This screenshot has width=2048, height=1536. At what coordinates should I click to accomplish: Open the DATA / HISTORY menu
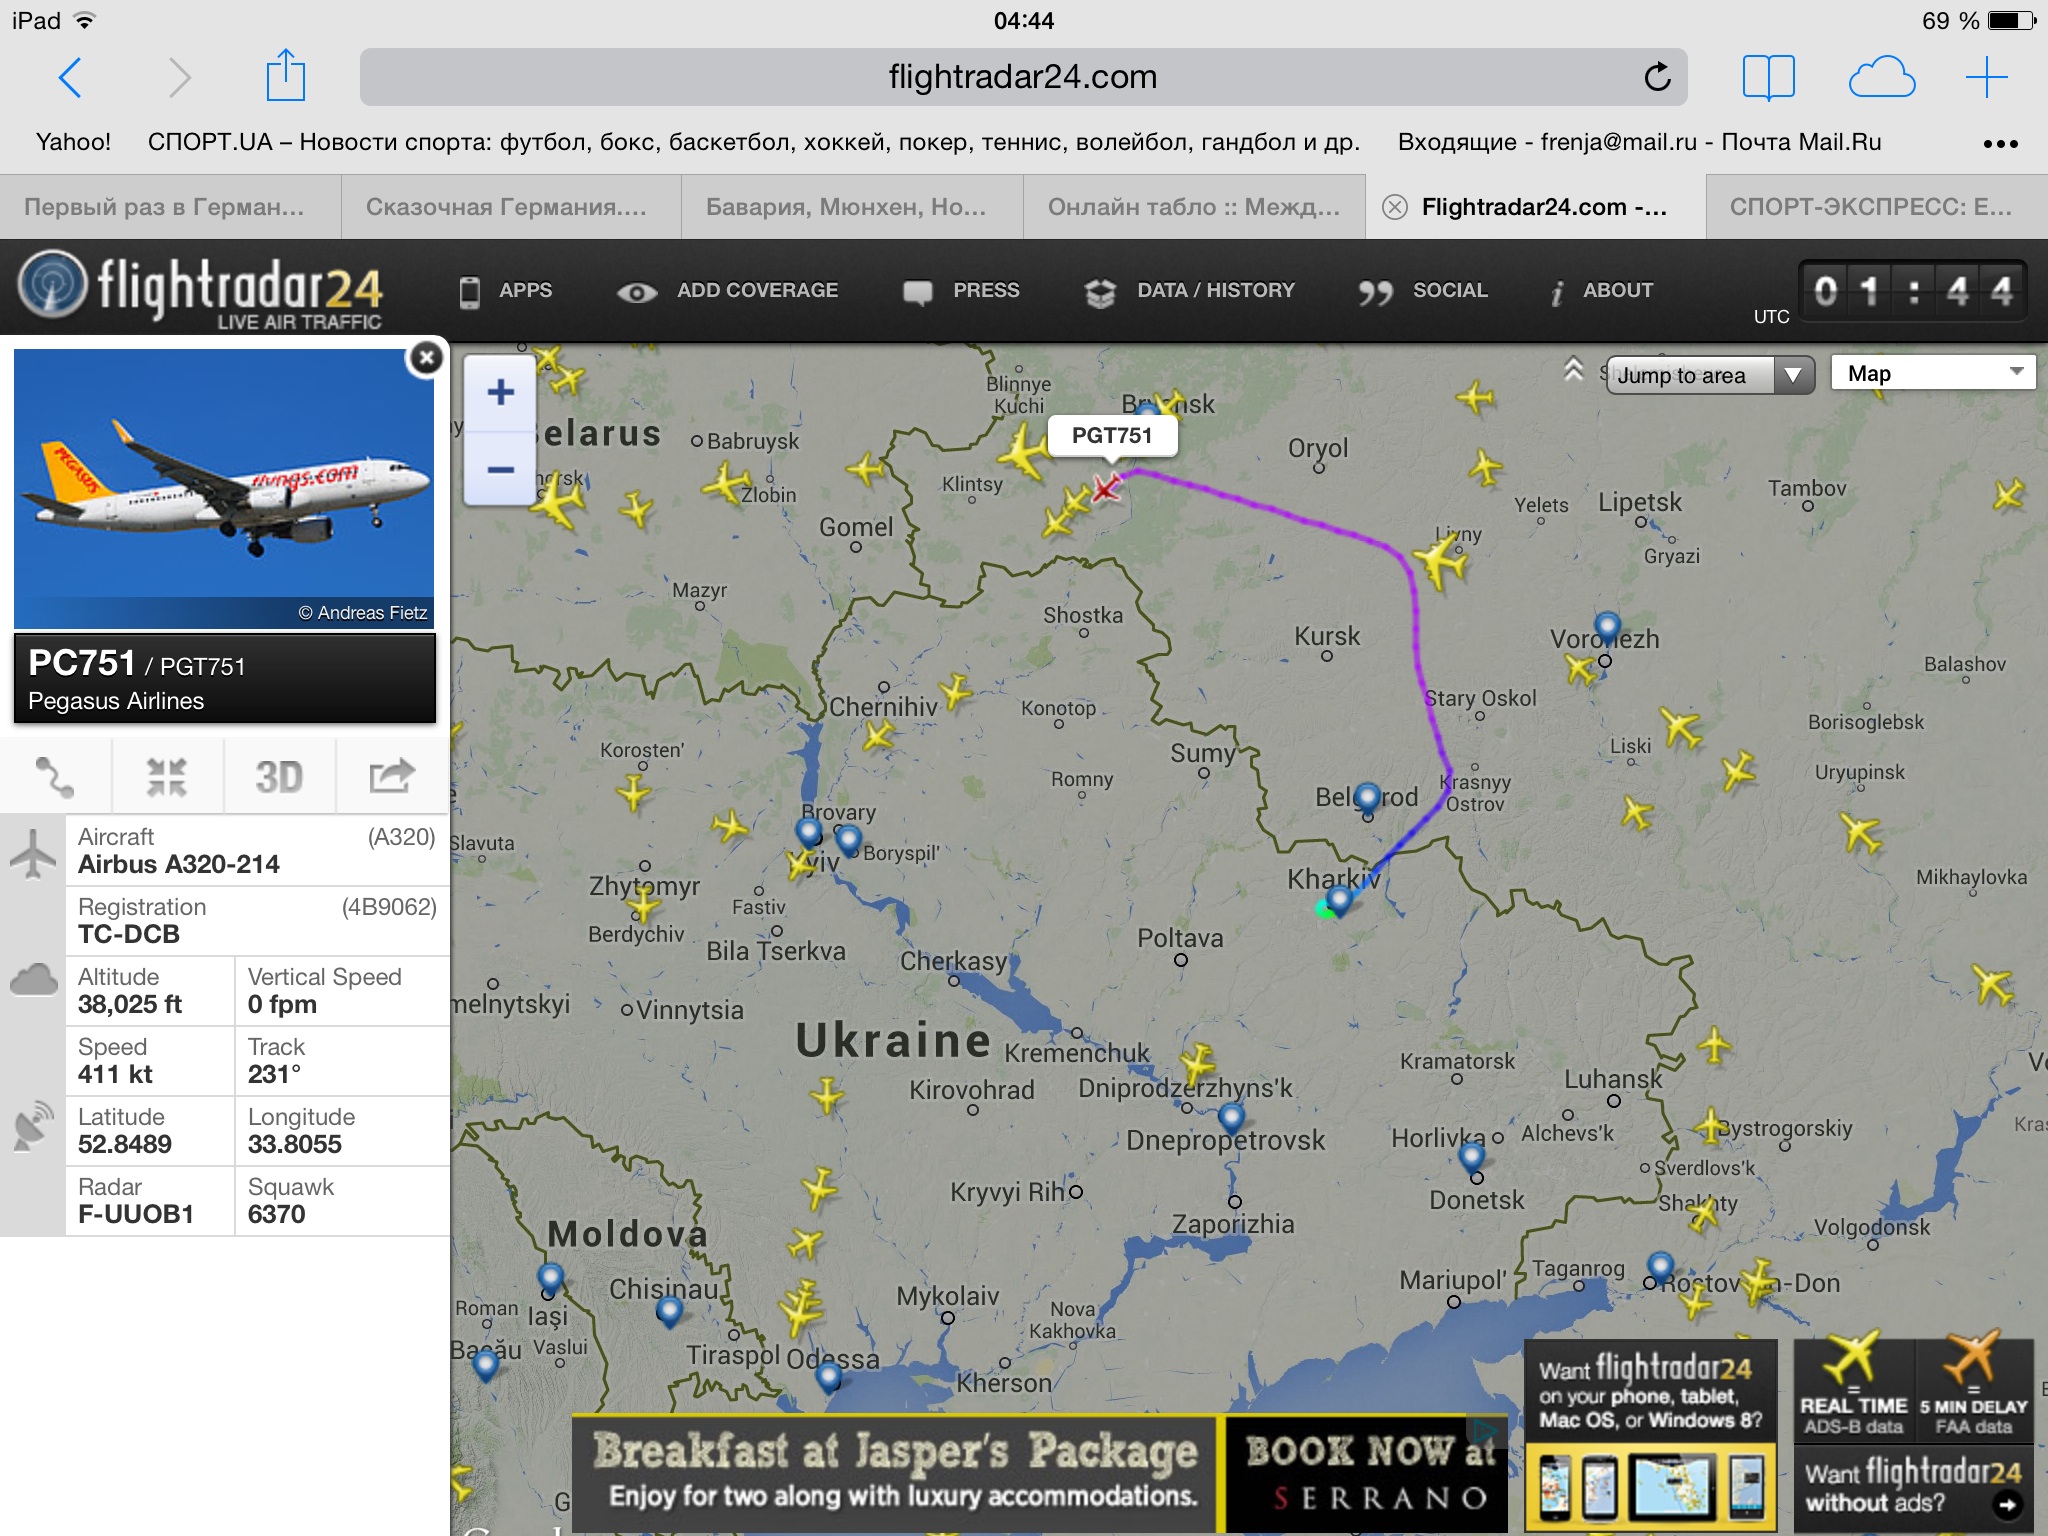click(1190, 291)
